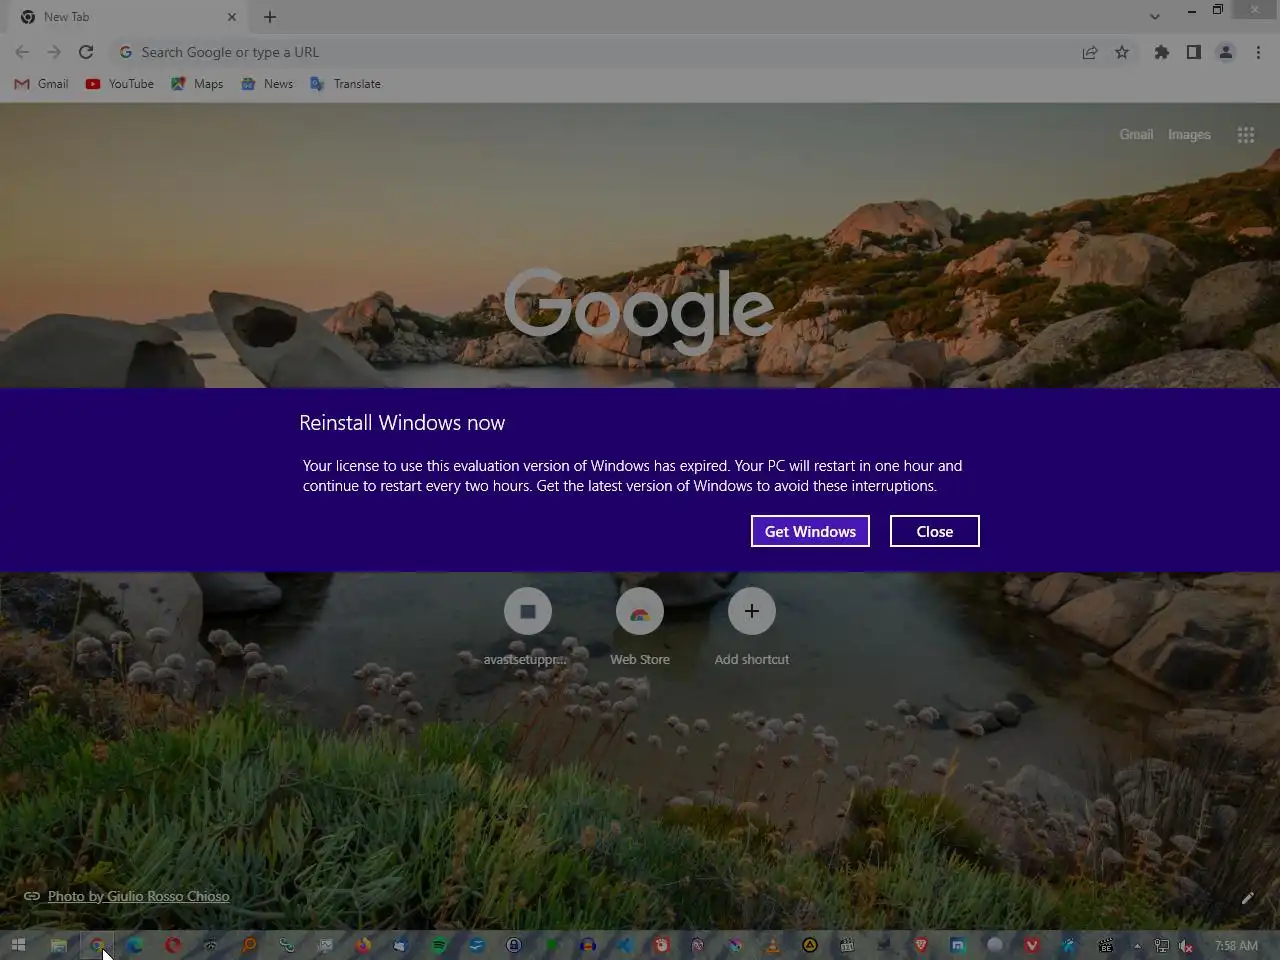Open the Gmail bookmark
1280x960 pixels.
coord(41,84)
